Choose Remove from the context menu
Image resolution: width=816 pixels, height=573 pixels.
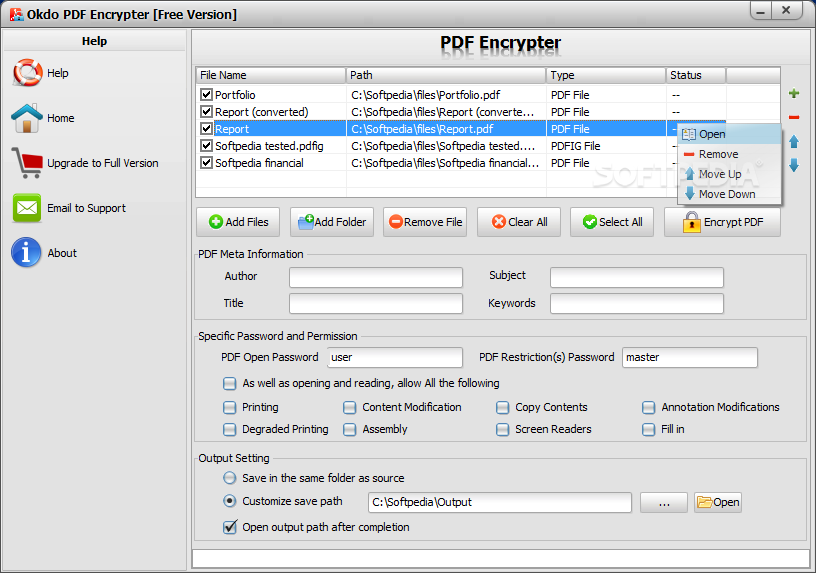click(729, 154)
